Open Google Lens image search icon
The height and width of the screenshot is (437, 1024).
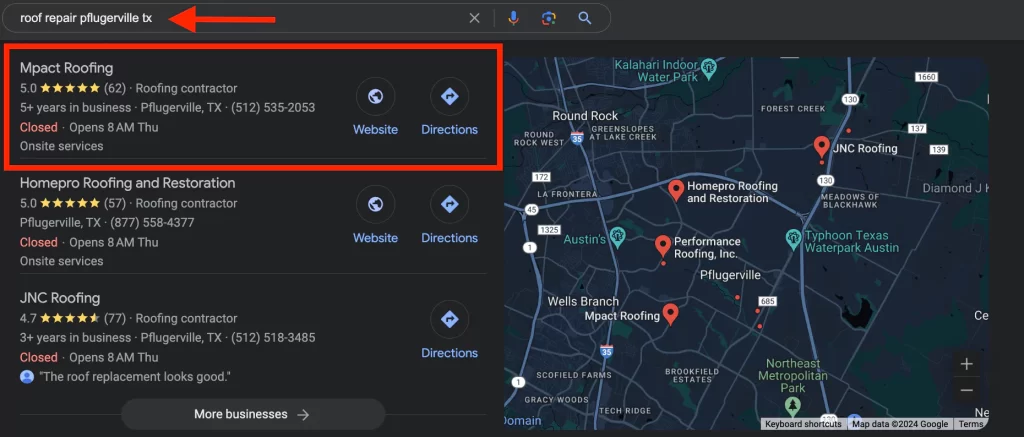[549, 18]
